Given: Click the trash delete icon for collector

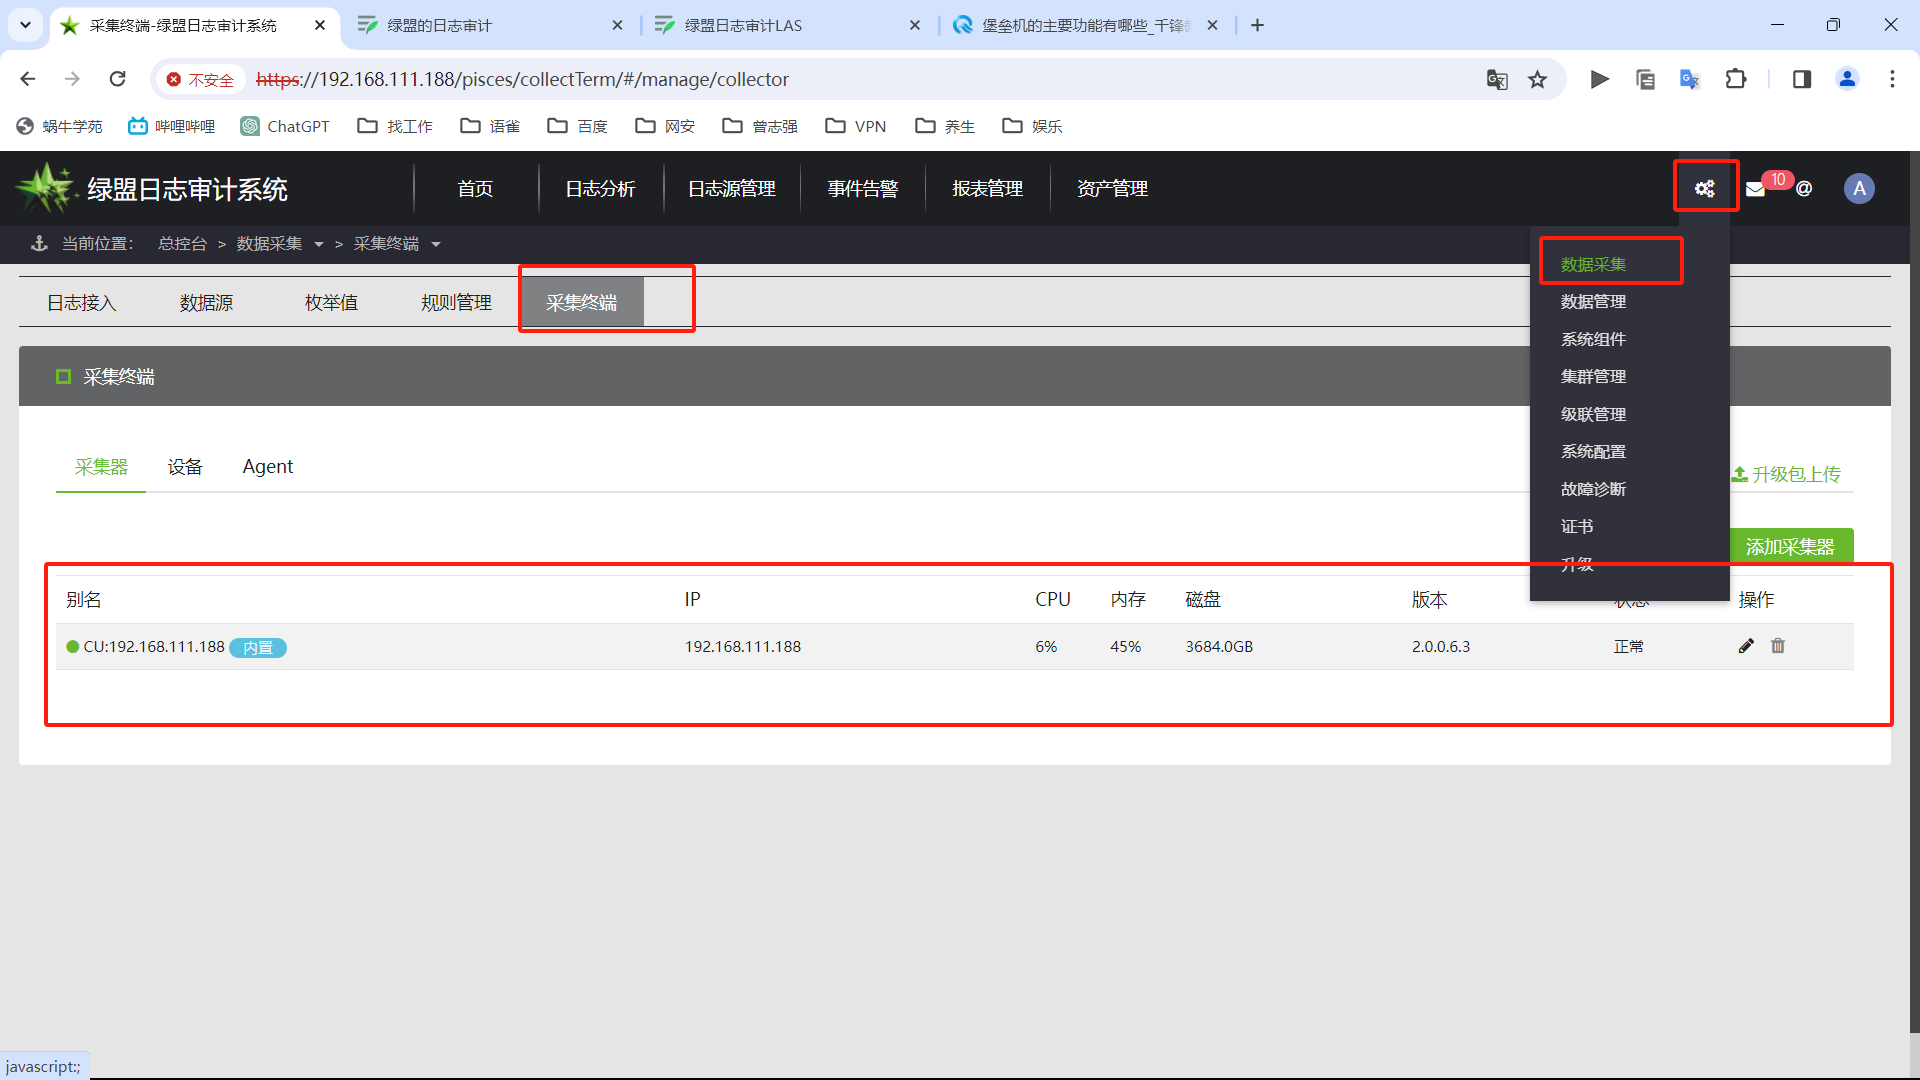Looking at the screenshot, I should (x=1778, y=646).
